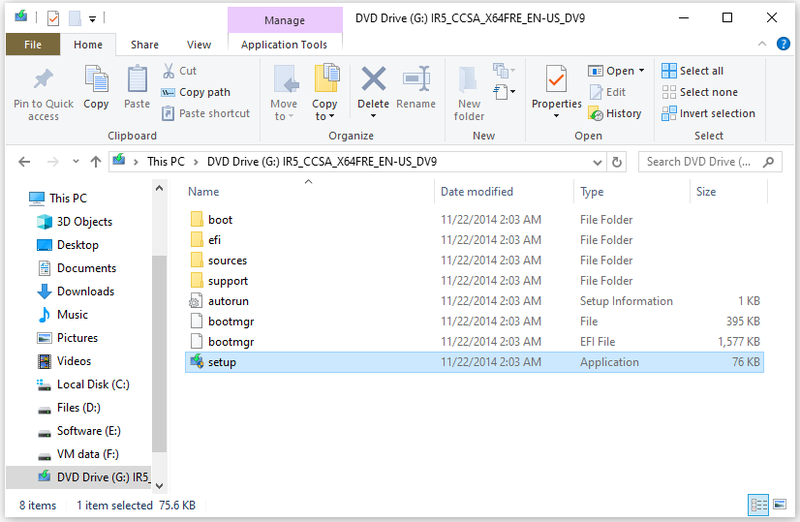The height and width of the screenshot is (522, 800).
Task: Click Select none
Action: 699,92
